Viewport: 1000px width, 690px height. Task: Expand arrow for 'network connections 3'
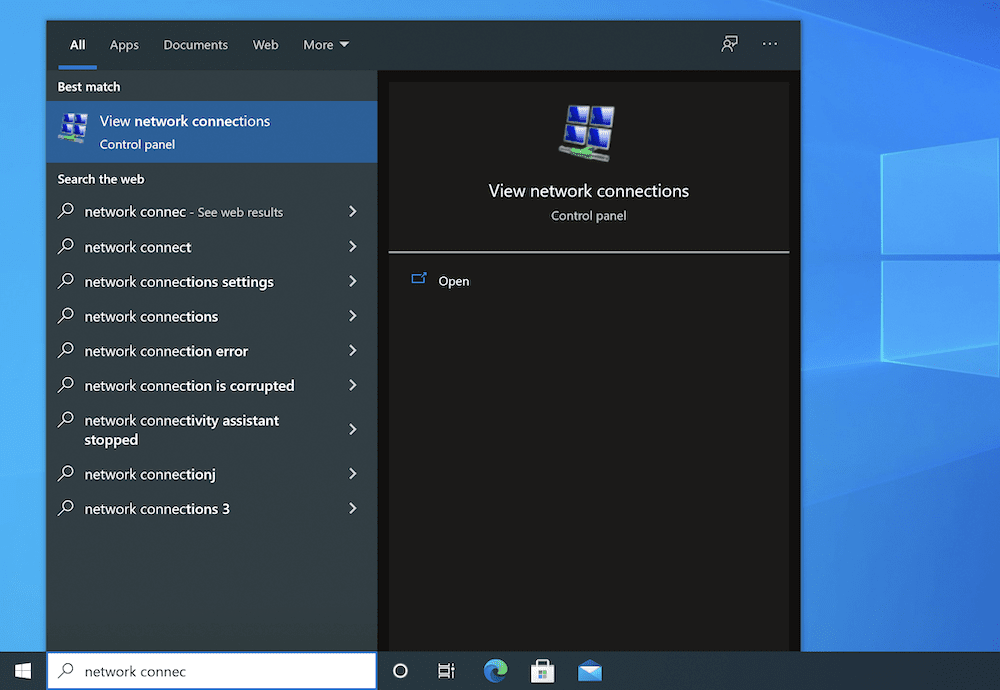pyautogui.click(x=353, y=508)
